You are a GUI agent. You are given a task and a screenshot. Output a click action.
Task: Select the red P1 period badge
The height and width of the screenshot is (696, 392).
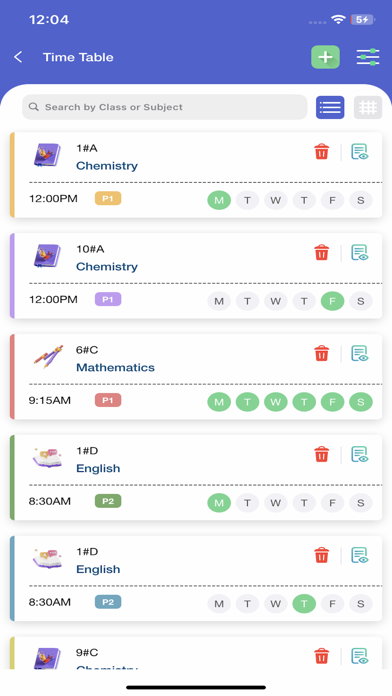coord(108,400)
